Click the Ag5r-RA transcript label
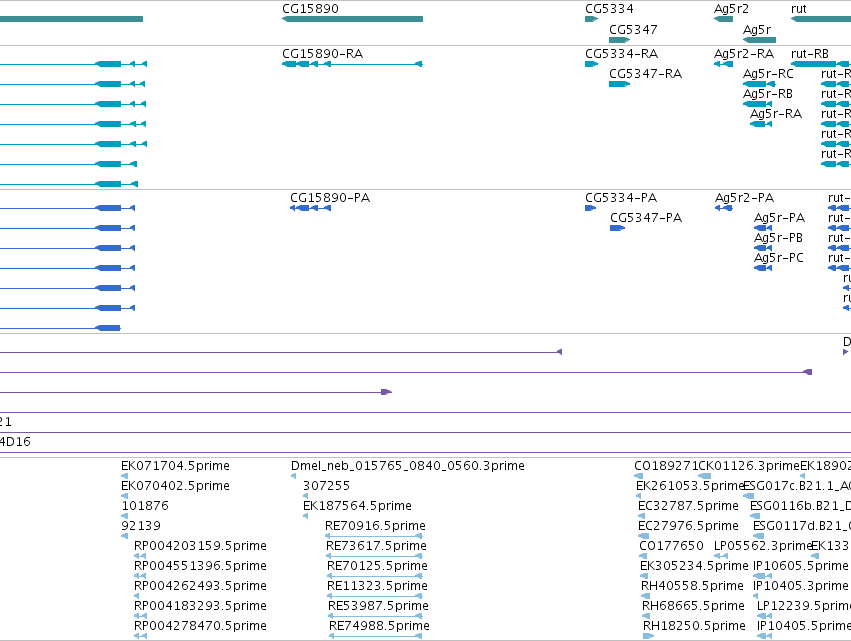The width and height of the screenshot is (851, 641). (776, 114)
